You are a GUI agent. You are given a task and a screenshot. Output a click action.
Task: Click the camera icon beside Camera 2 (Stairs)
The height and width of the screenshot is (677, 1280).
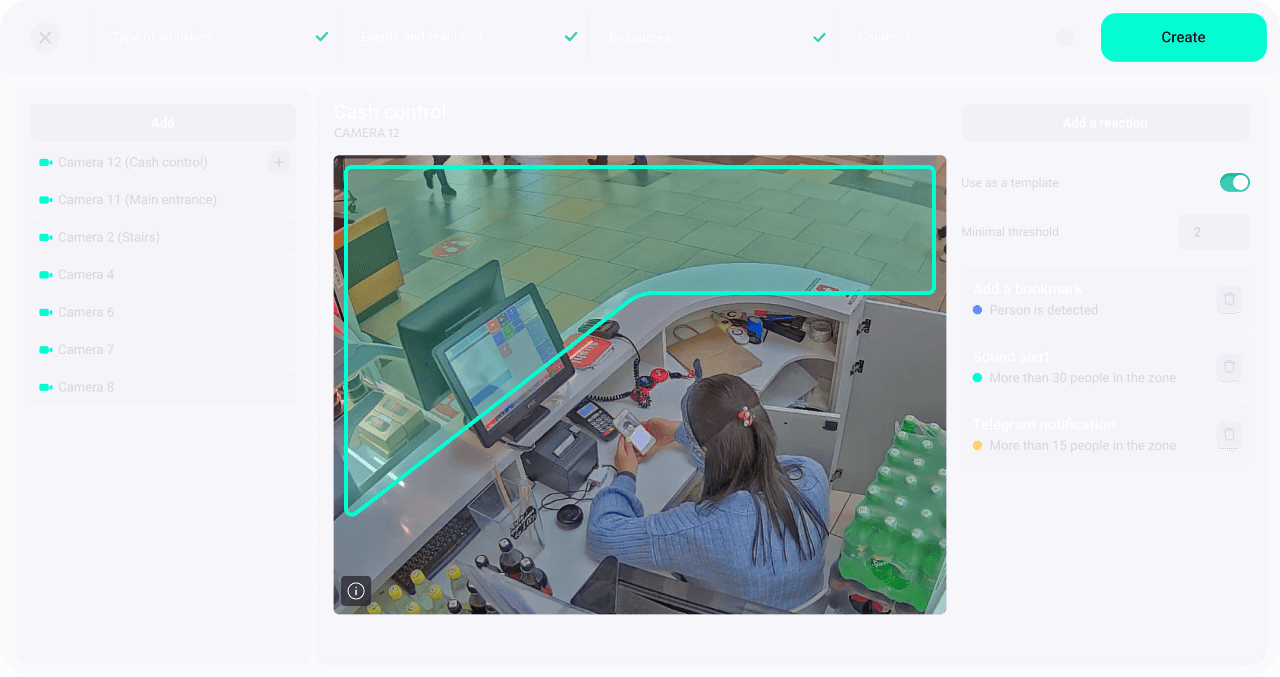click(x=45, y=237)
